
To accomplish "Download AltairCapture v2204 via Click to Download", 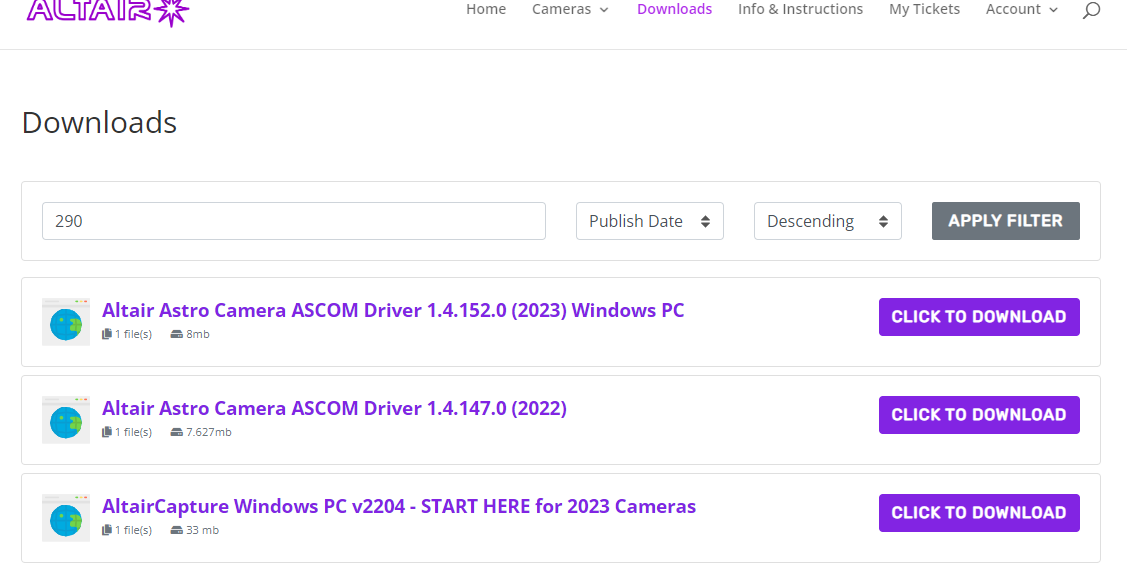I will click(979, 513).
